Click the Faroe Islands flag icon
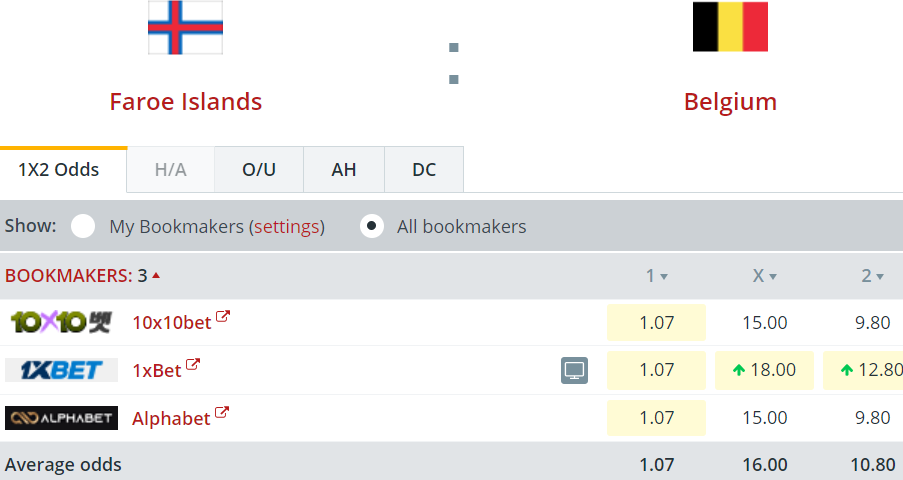 pos(185,27)
